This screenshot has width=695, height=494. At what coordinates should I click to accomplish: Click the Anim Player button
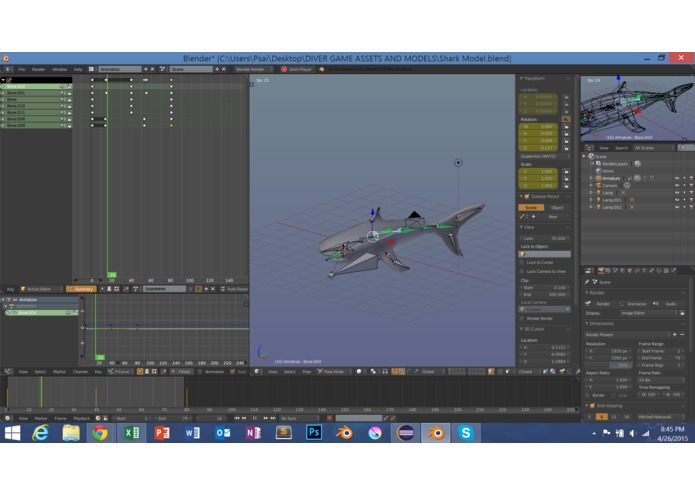[x=297, y=69]
